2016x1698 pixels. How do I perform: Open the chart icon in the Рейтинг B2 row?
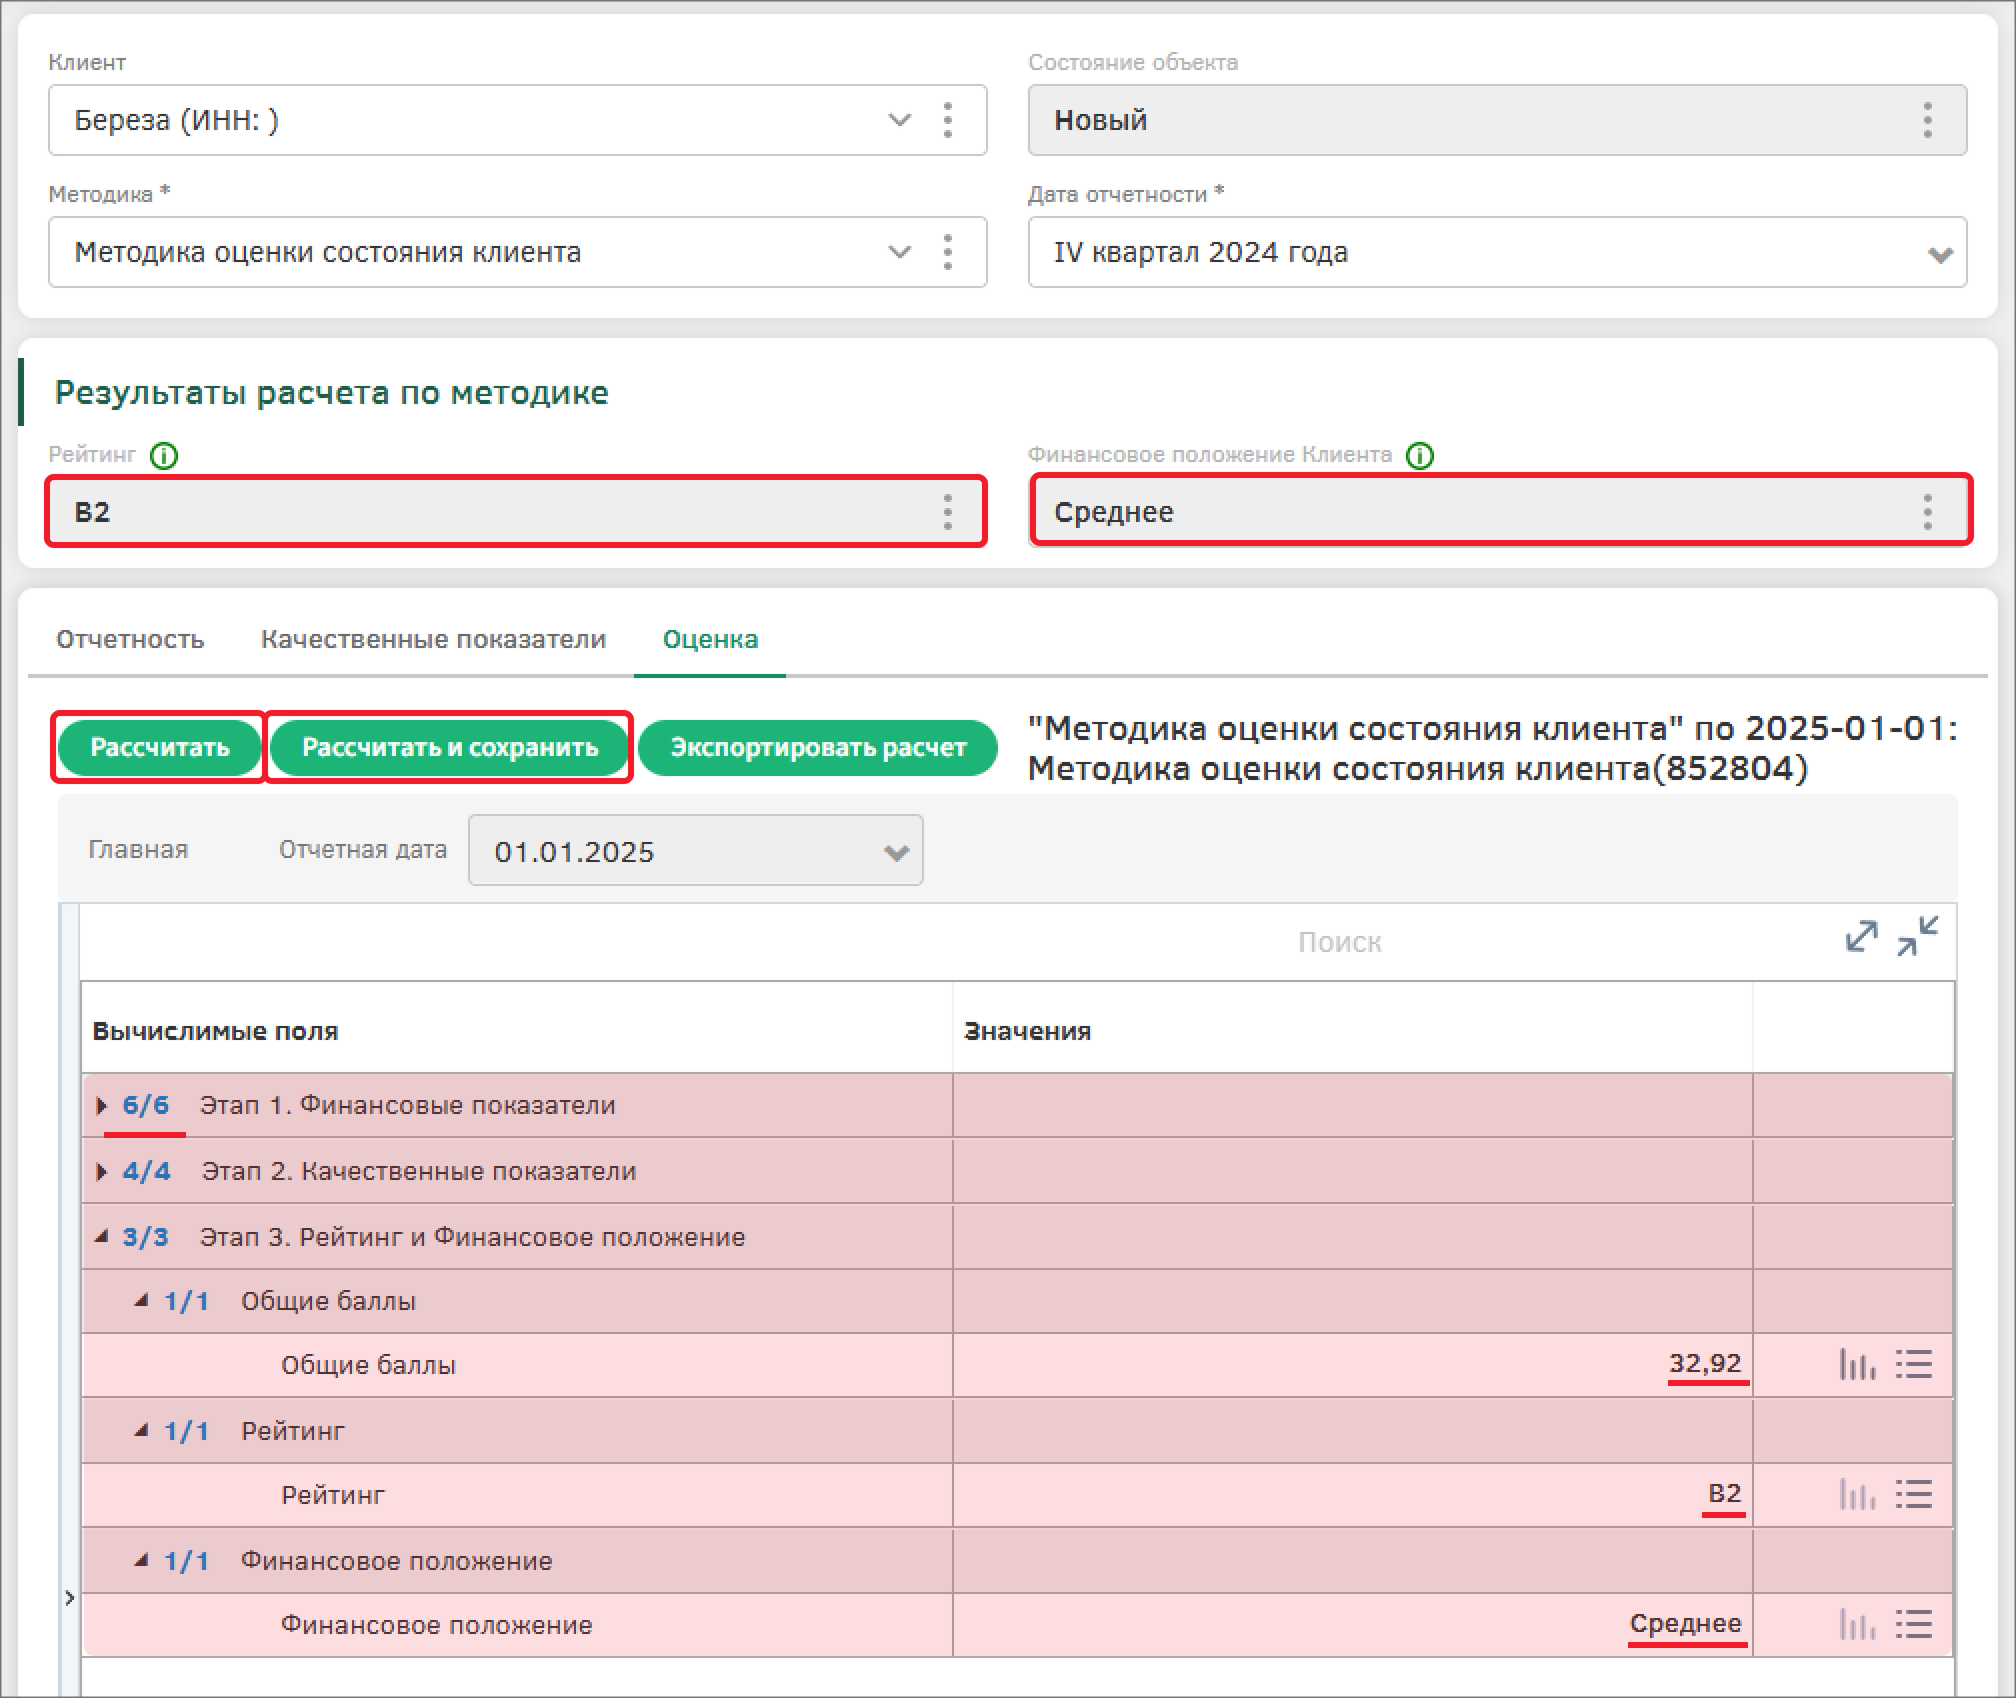click(1857, 1495)
